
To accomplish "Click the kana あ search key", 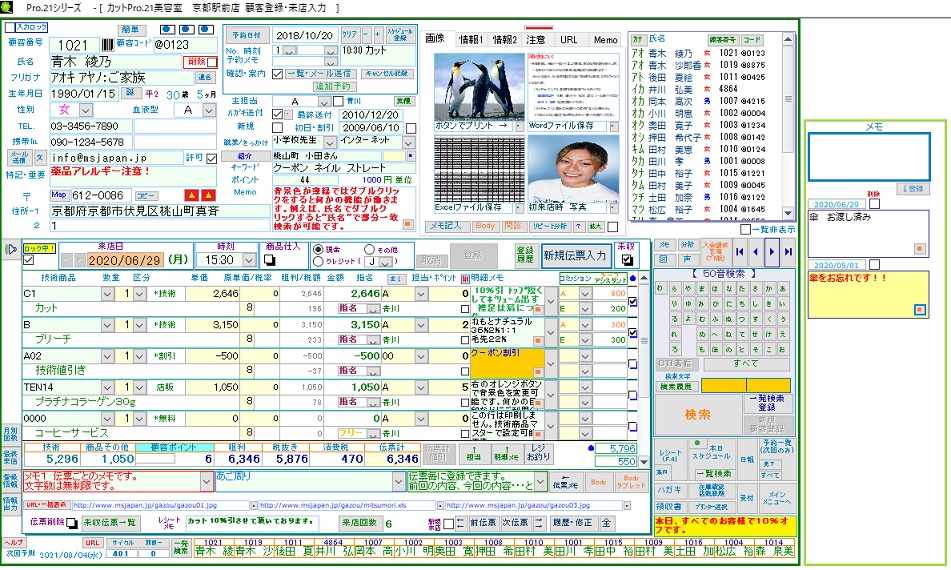I will click(x=784, y=289).
